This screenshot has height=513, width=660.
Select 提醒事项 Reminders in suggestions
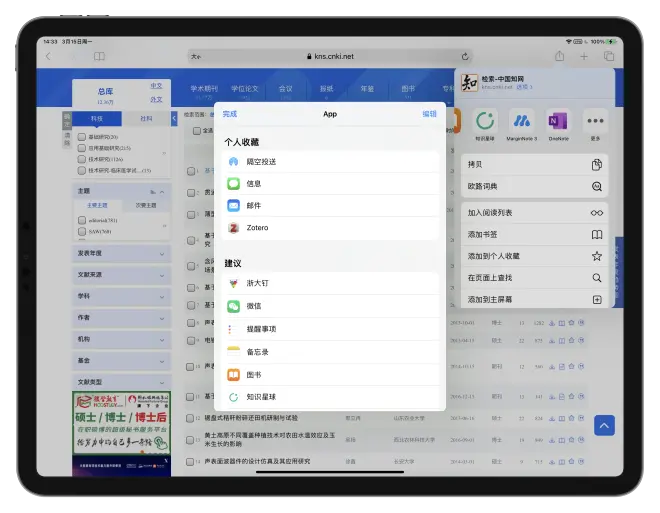330,329
